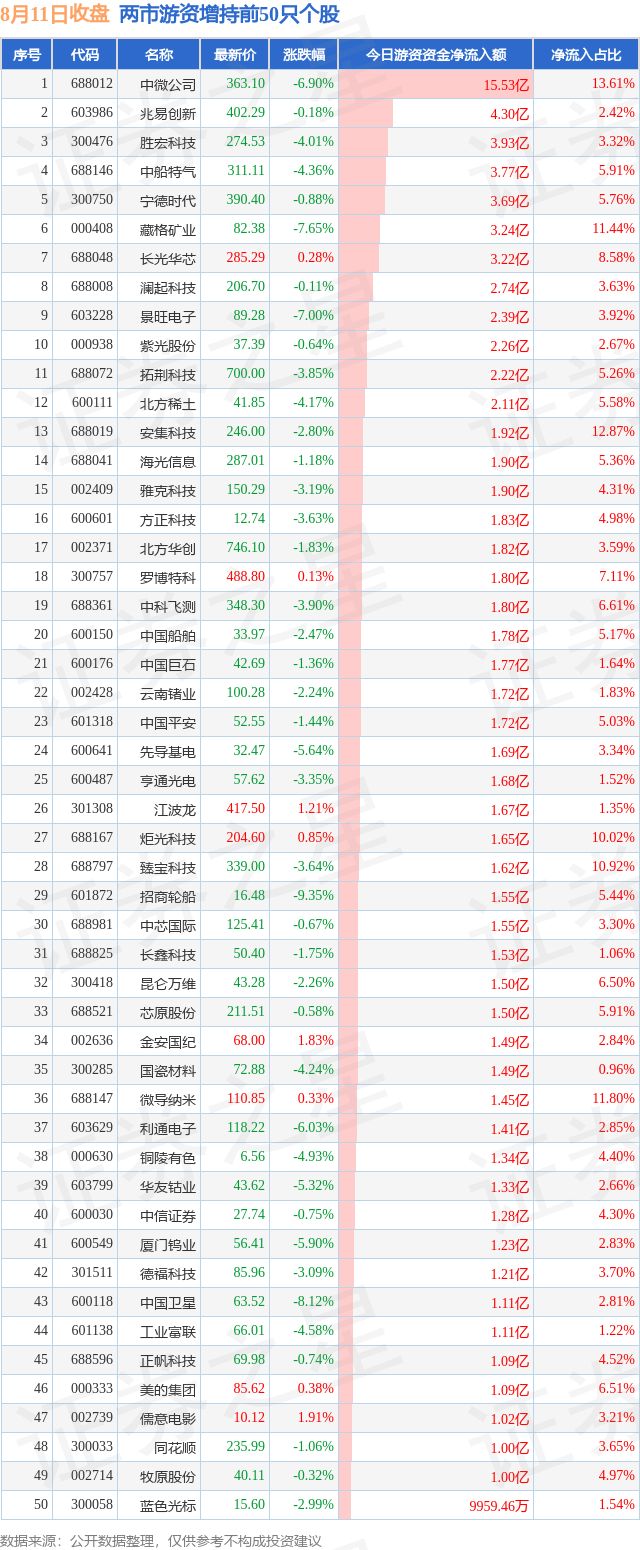Open the 宁德时代 row name
640x1550 pixels.
point(168,200)
